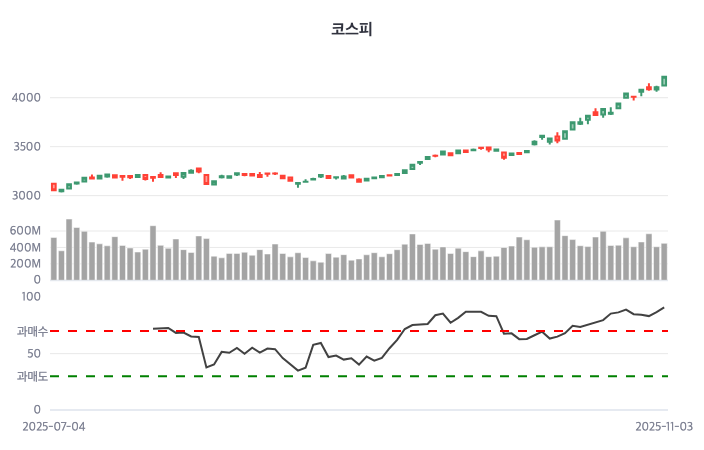Click the last volume bar on the right
This screenshot has width=704, height=450.
[x=664, y=261]
